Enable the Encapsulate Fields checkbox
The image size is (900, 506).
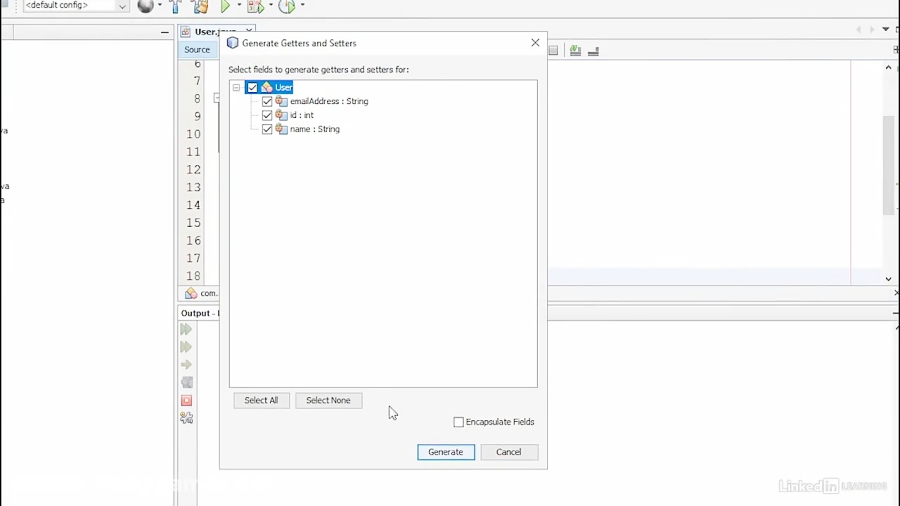(459, 422)
